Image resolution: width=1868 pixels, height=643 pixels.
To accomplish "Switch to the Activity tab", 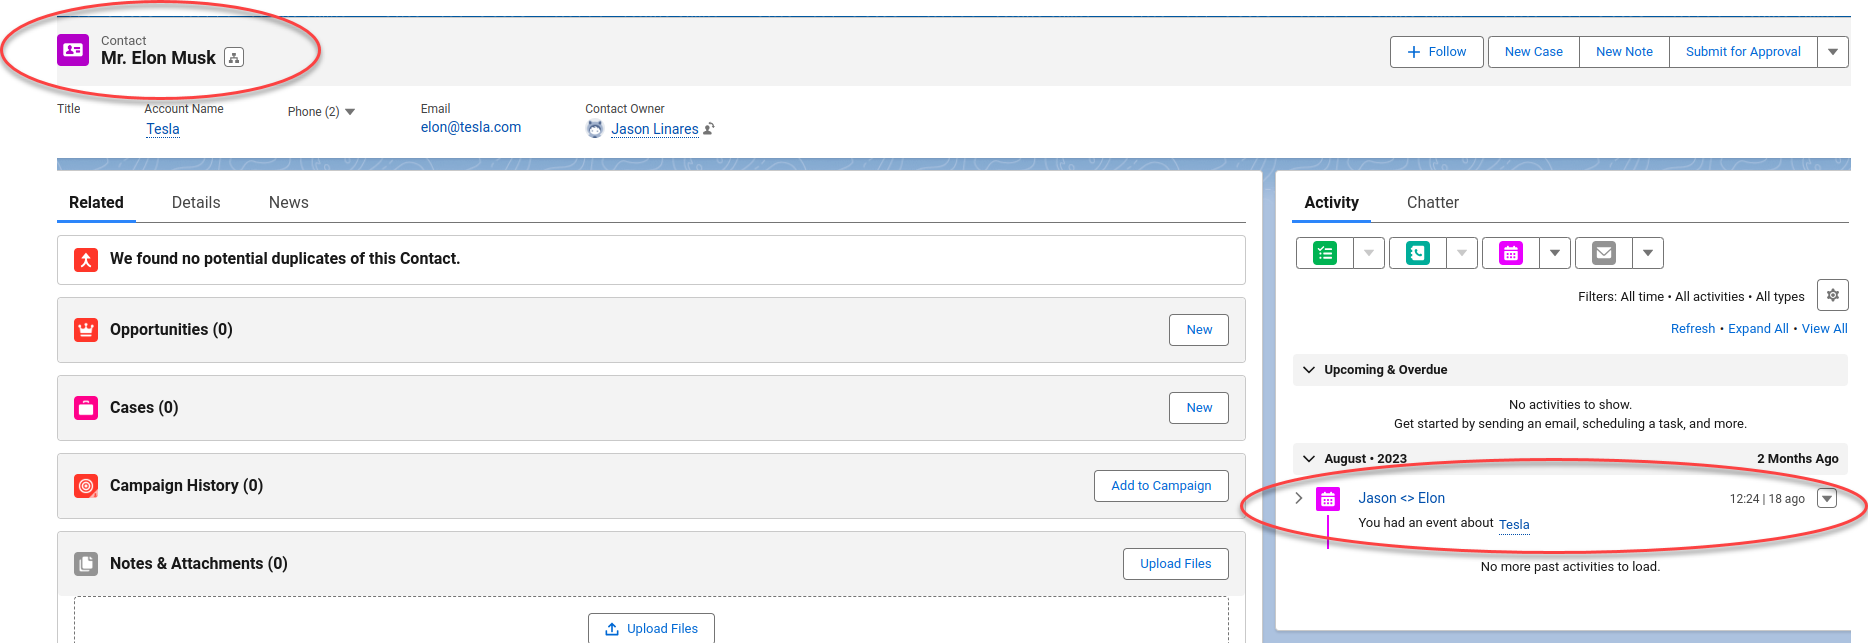I will (x=1332, y=202).
